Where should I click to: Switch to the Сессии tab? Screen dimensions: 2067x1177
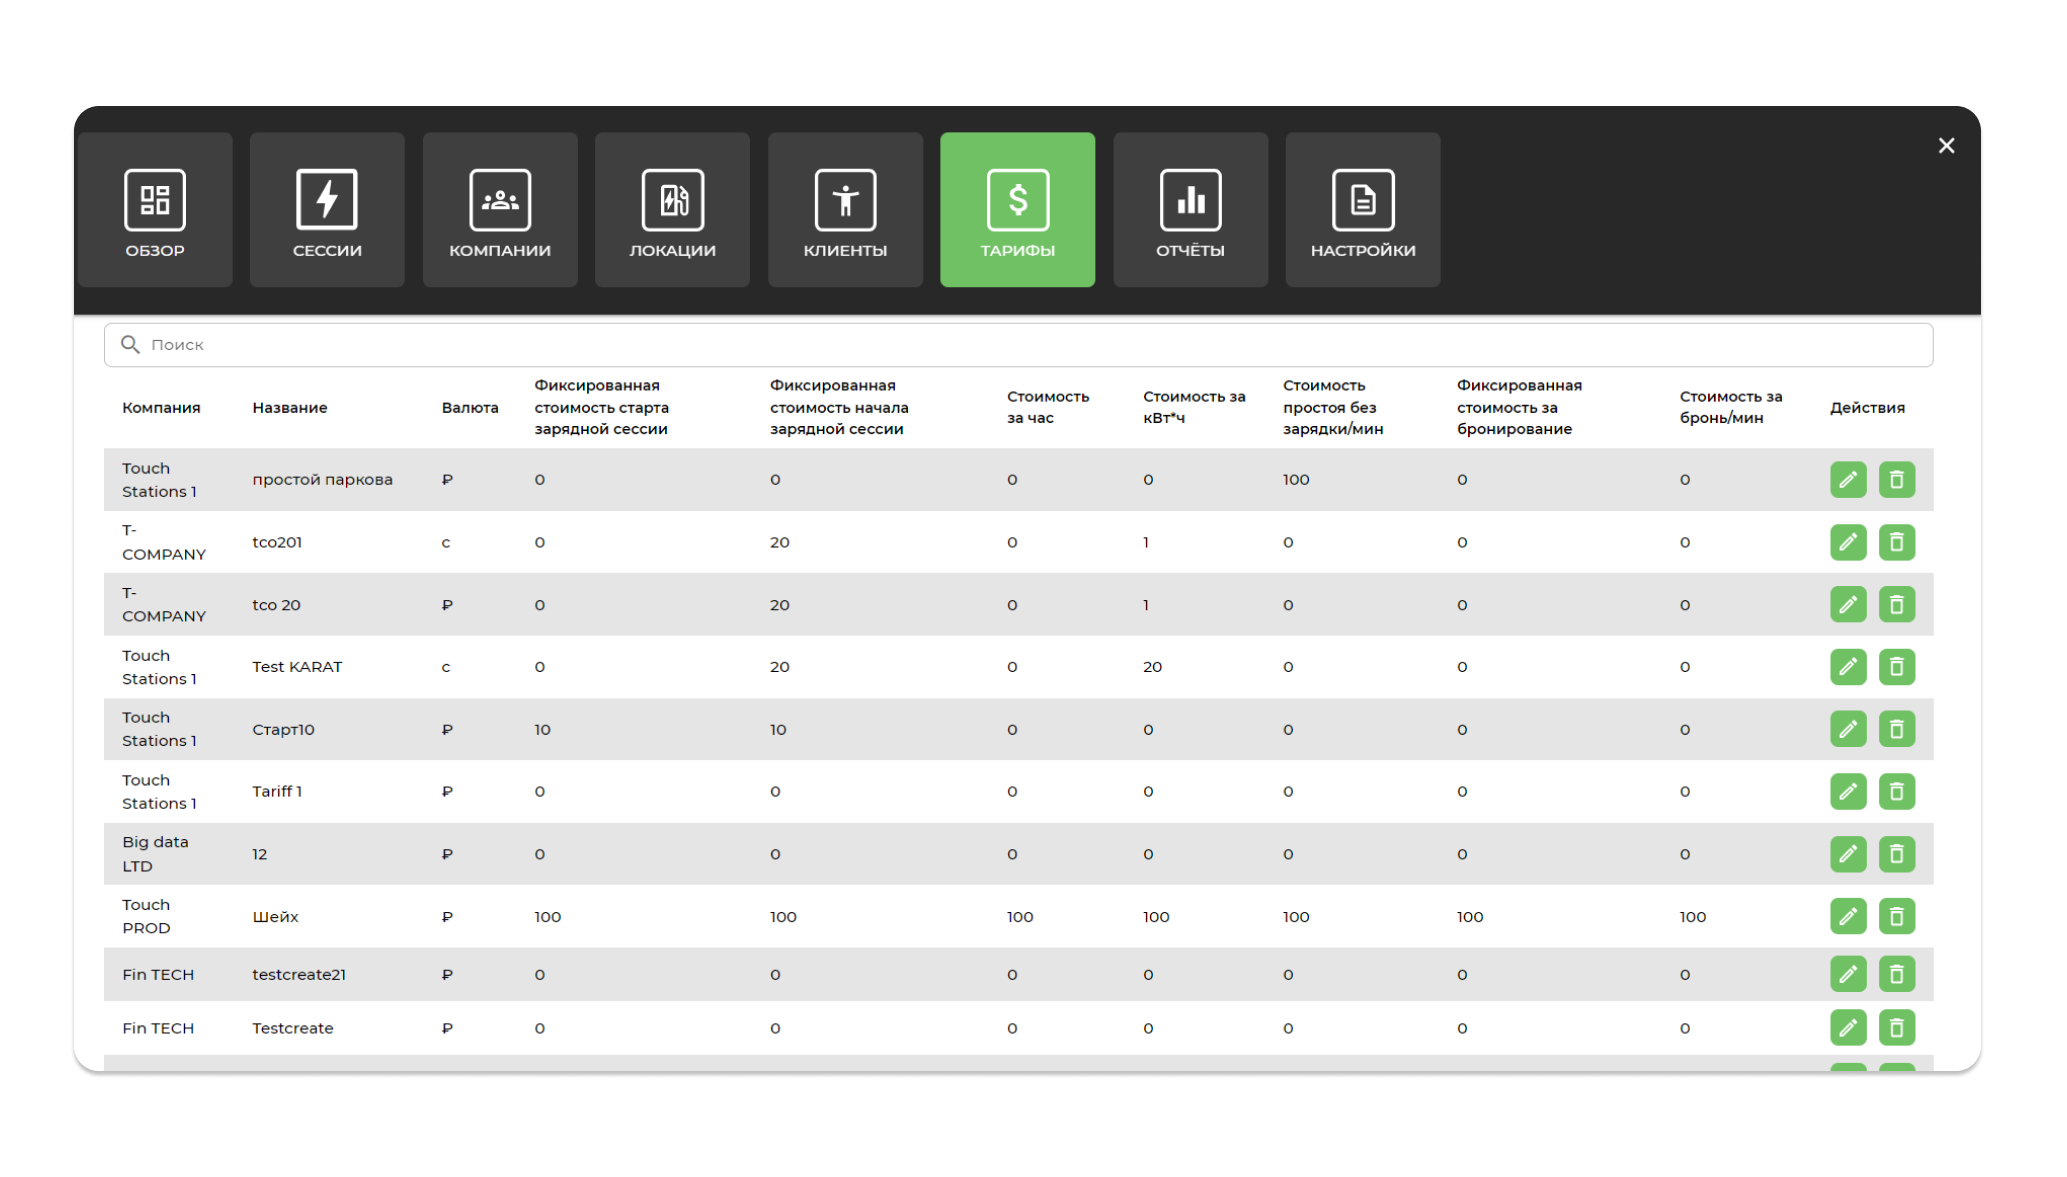tap(327, 210)
